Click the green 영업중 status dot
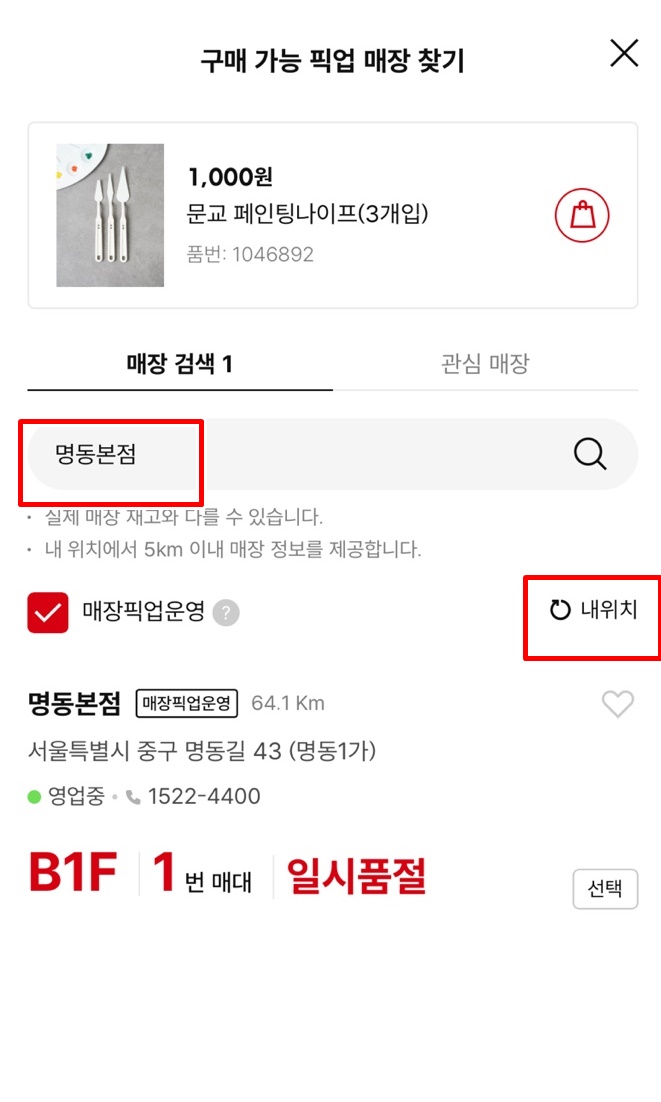 pyautogui.click(x=34, y=797)
